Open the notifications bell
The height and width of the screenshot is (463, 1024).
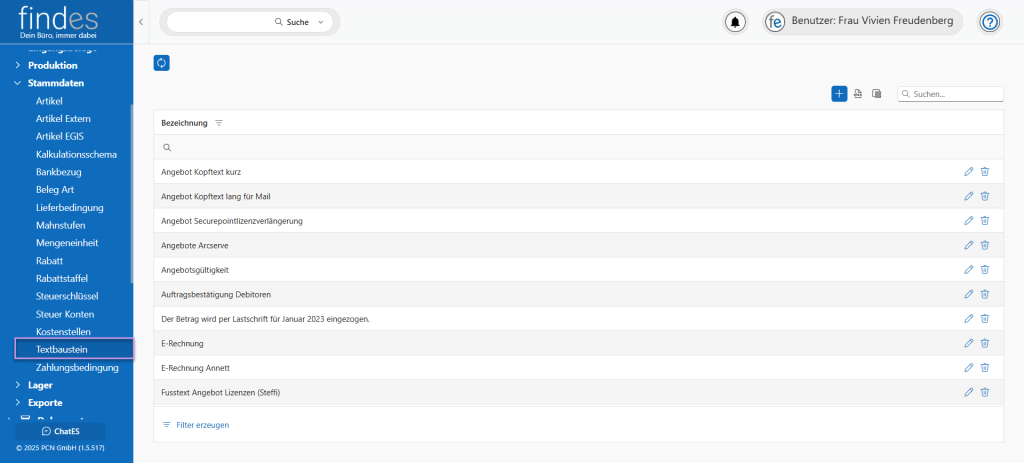tap(736, 22)
